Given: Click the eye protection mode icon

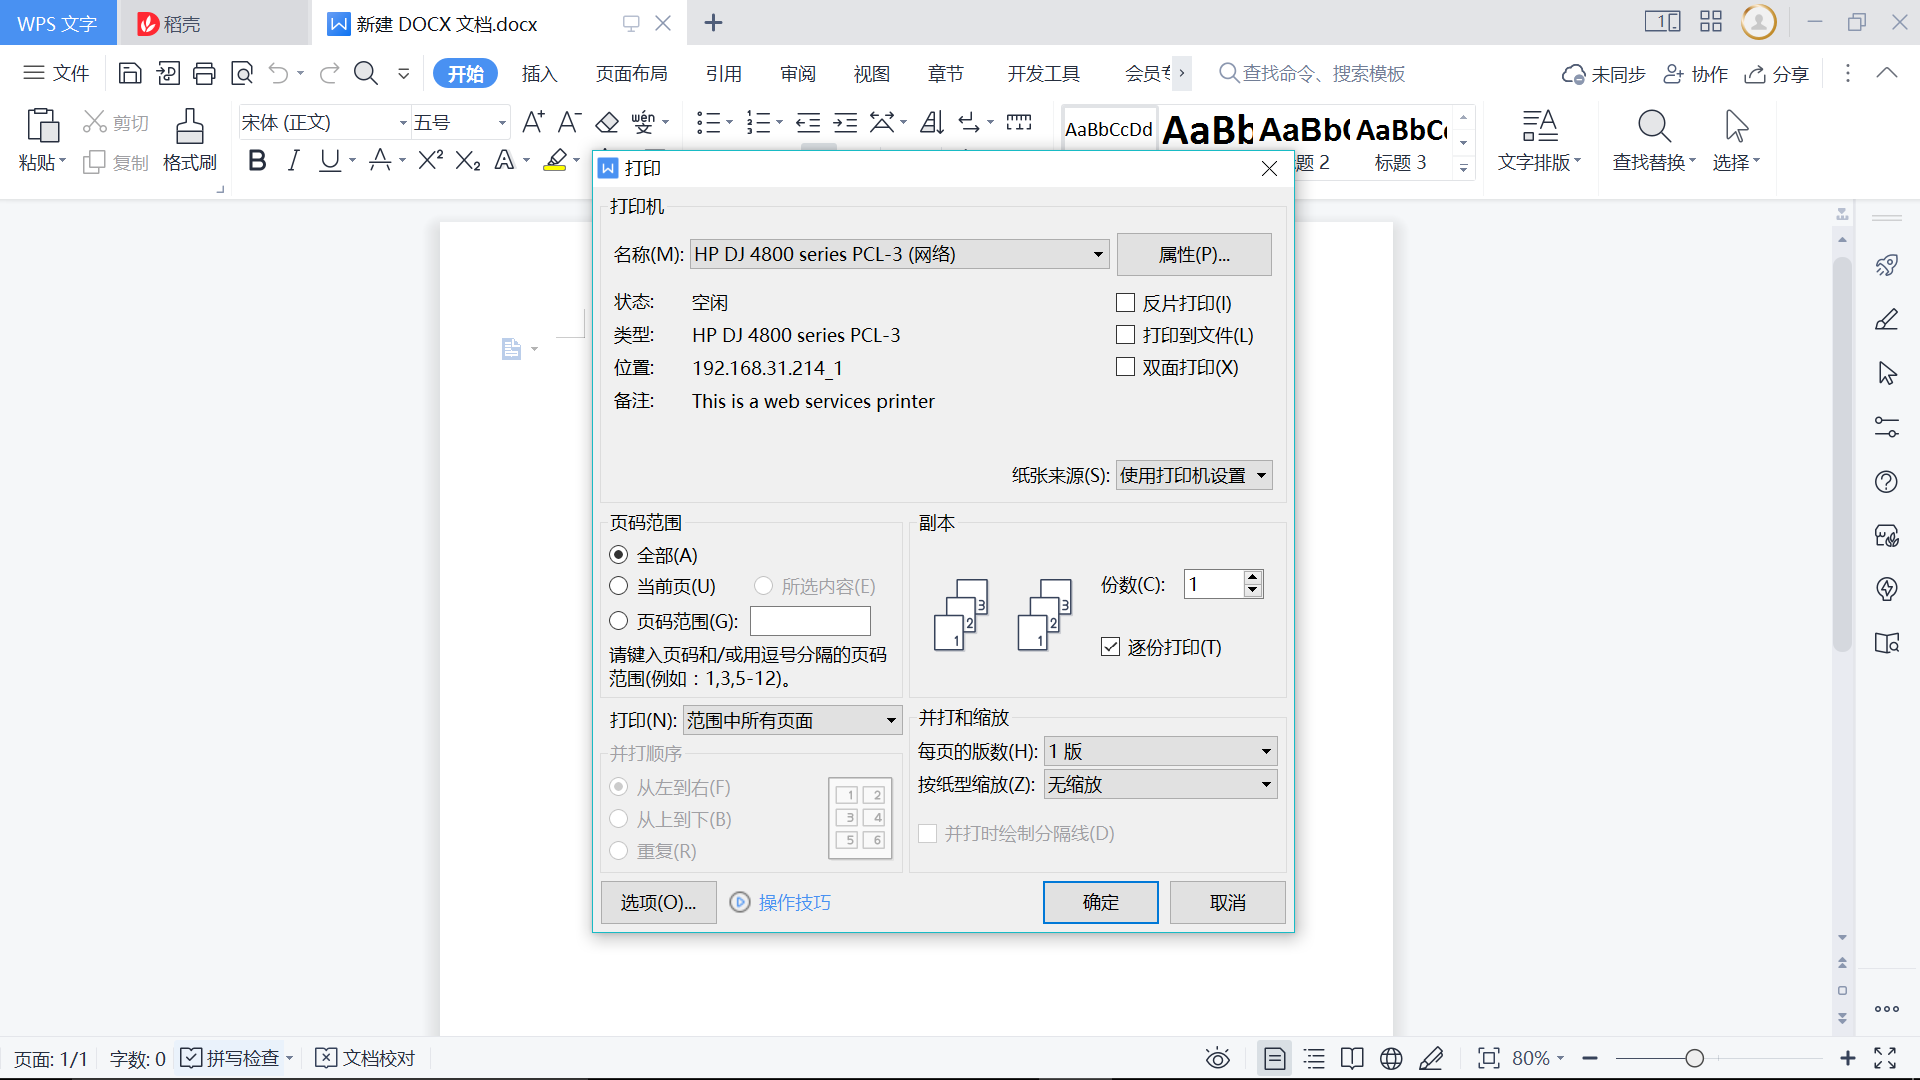Looking at the screenshot, I should coord(1217,1058).
